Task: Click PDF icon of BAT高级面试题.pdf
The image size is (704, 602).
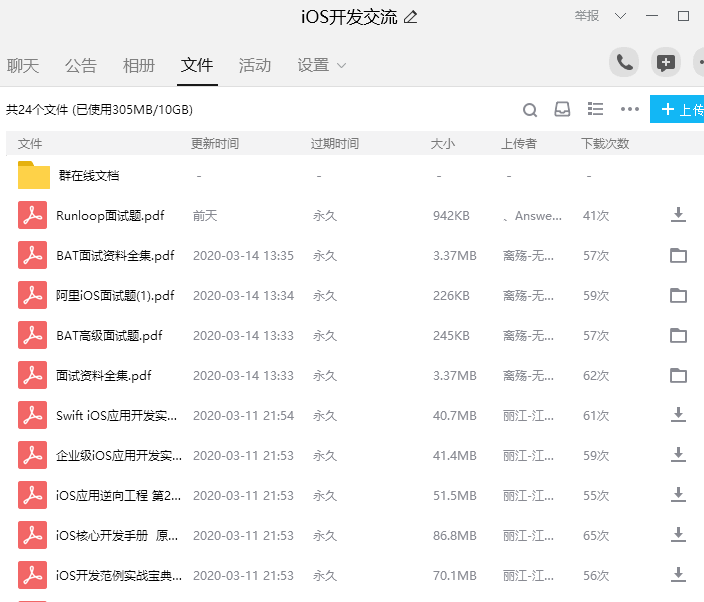Action: [x=32, y=335]
